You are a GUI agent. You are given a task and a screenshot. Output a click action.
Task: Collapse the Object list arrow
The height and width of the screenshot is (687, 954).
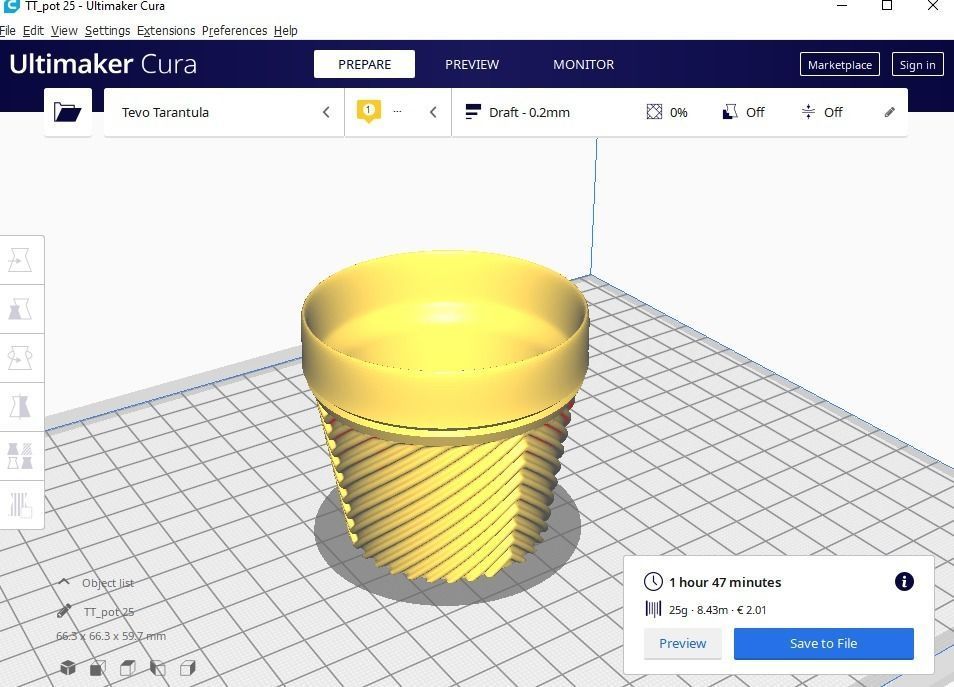[x=64, y=582]
